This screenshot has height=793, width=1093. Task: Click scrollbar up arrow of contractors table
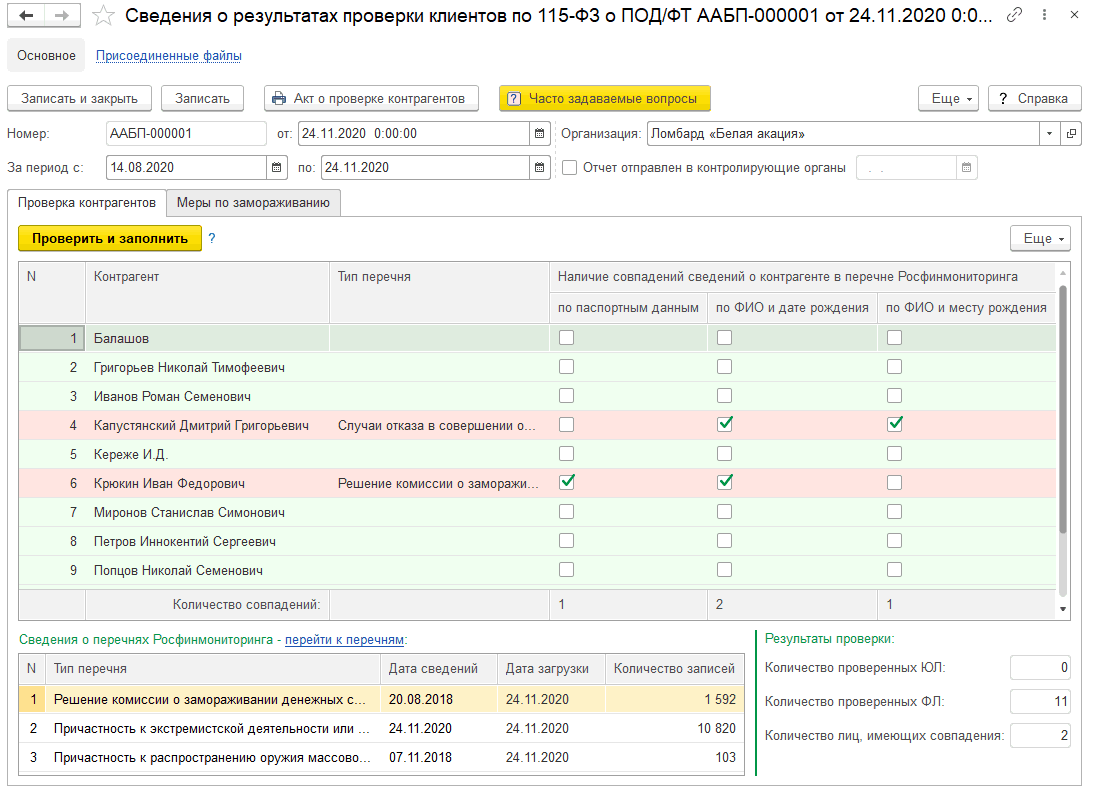point(1063,273)
